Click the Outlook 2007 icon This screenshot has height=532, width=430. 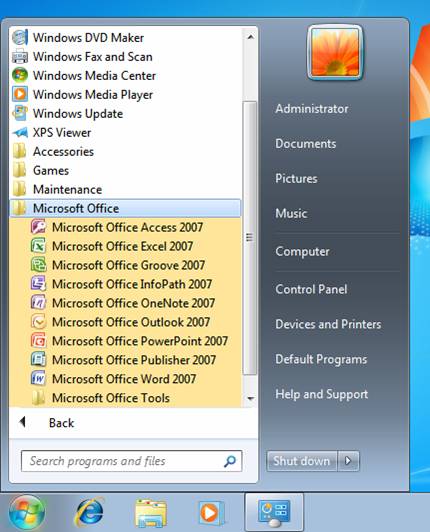38,322
